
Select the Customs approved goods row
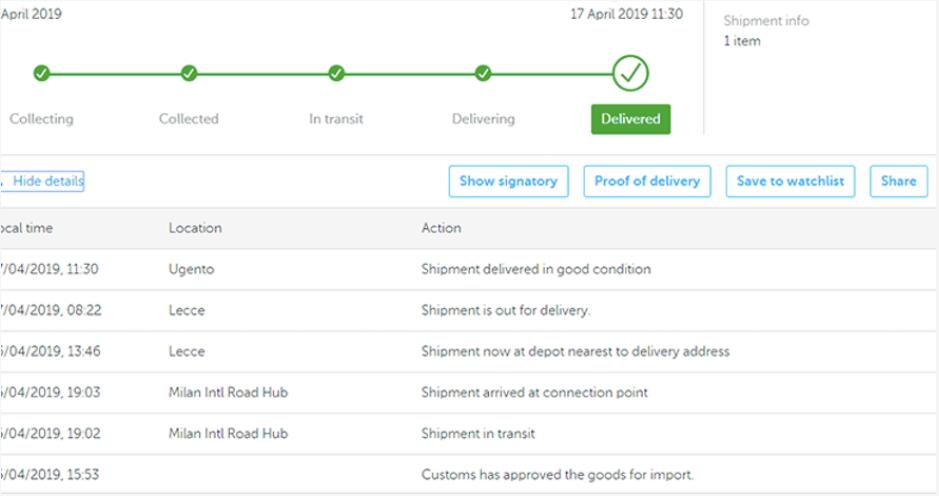click(468, 475)
